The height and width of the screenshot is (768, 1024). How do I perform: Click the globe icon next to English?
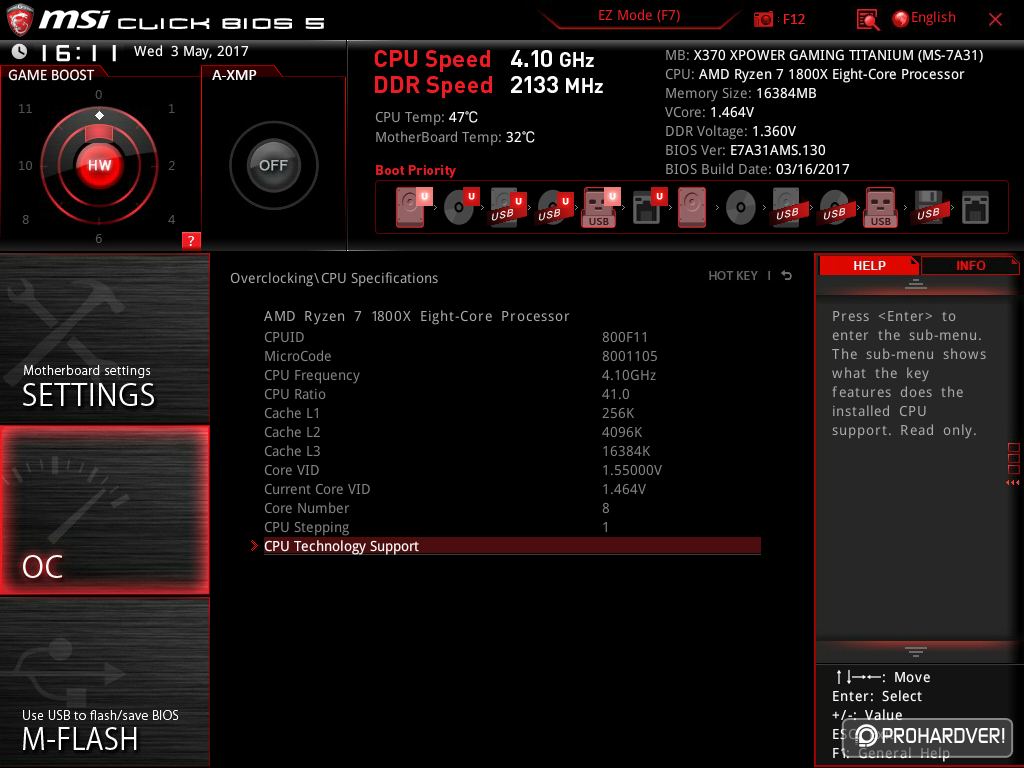tap(901, 19)
